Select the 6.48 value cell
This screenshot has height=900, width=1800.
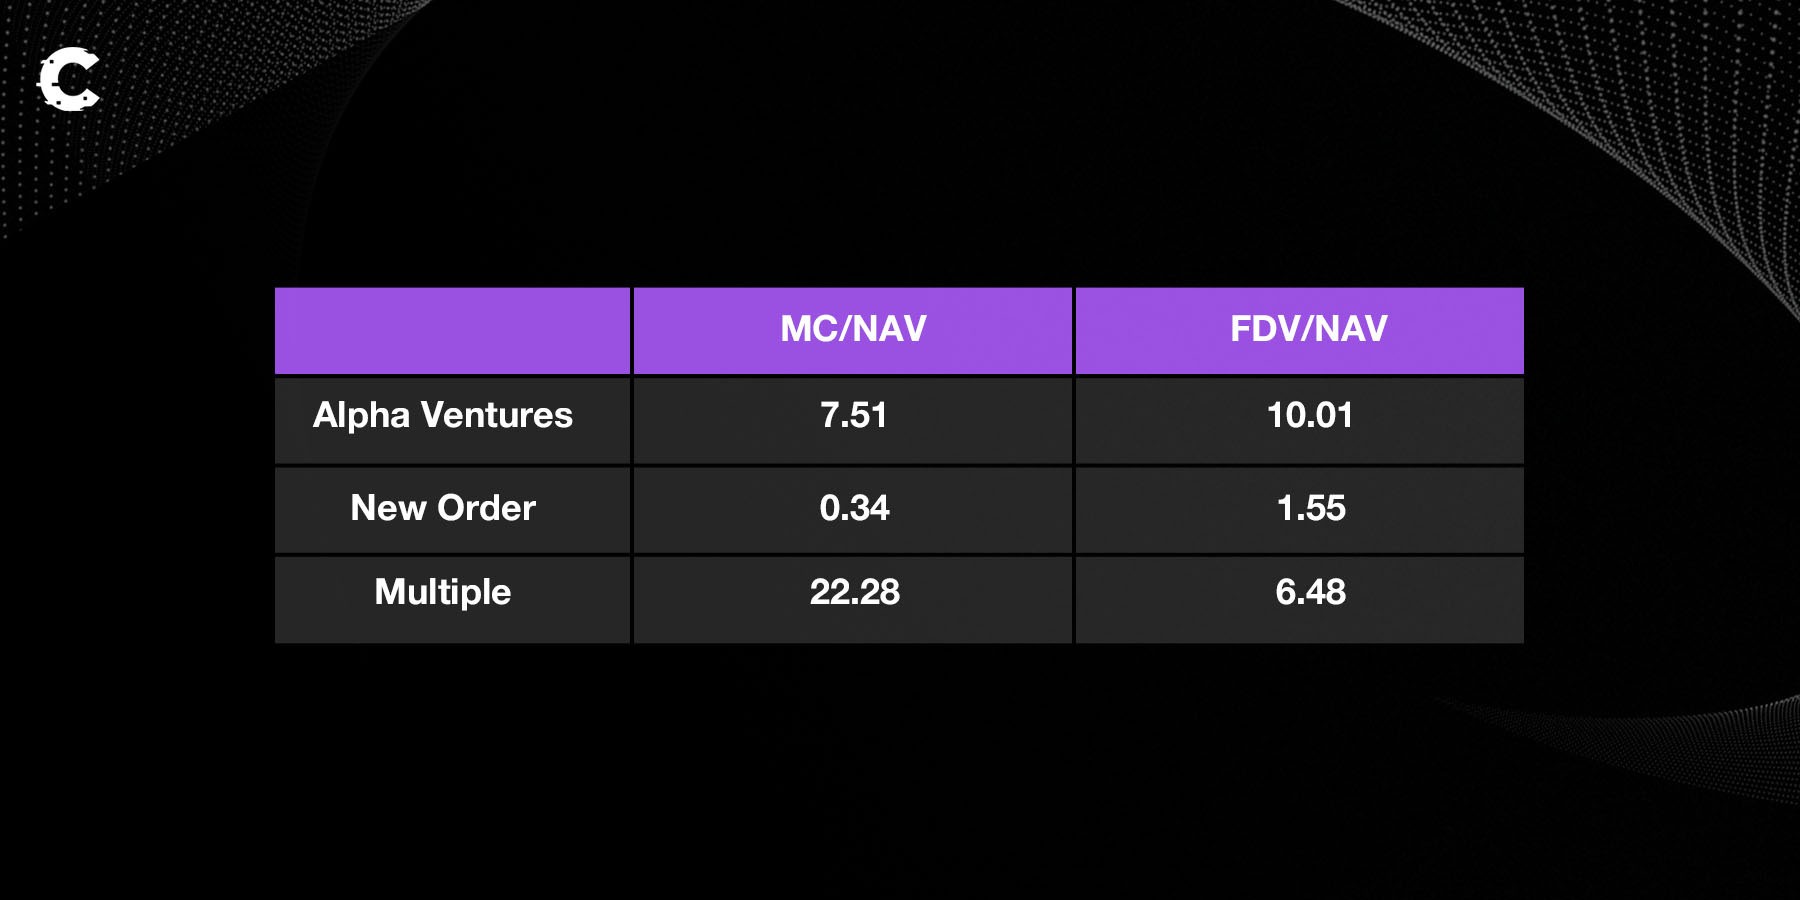click(1310, 592)
